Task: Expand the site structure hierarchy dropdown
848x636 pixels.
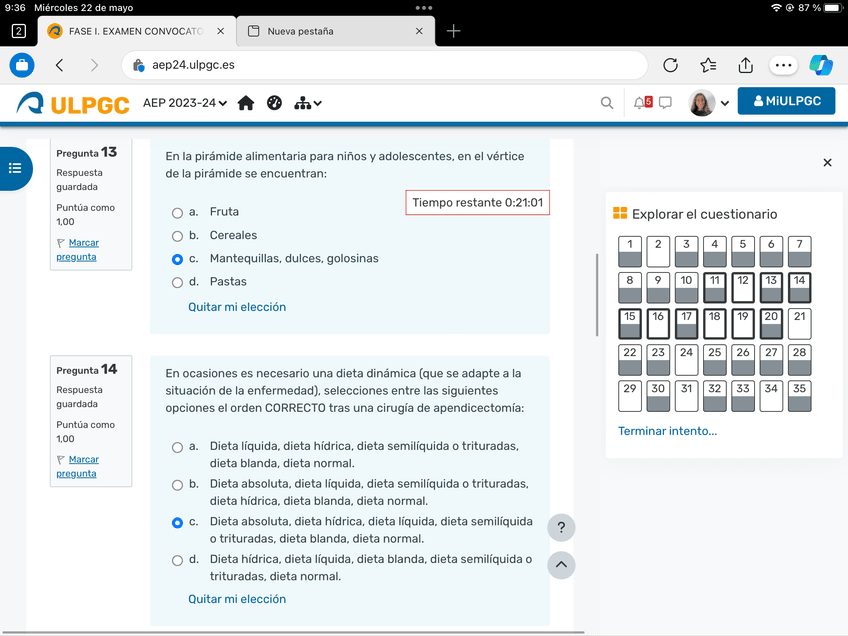Action: point(308,103)
